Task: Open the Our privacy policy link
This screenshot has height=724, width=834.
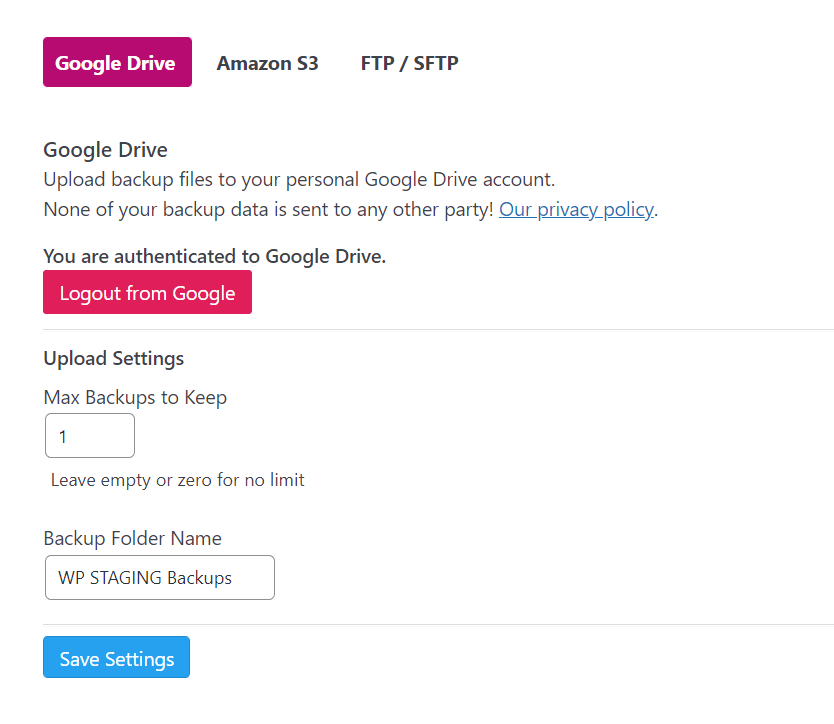Action: tap(576, 210)
